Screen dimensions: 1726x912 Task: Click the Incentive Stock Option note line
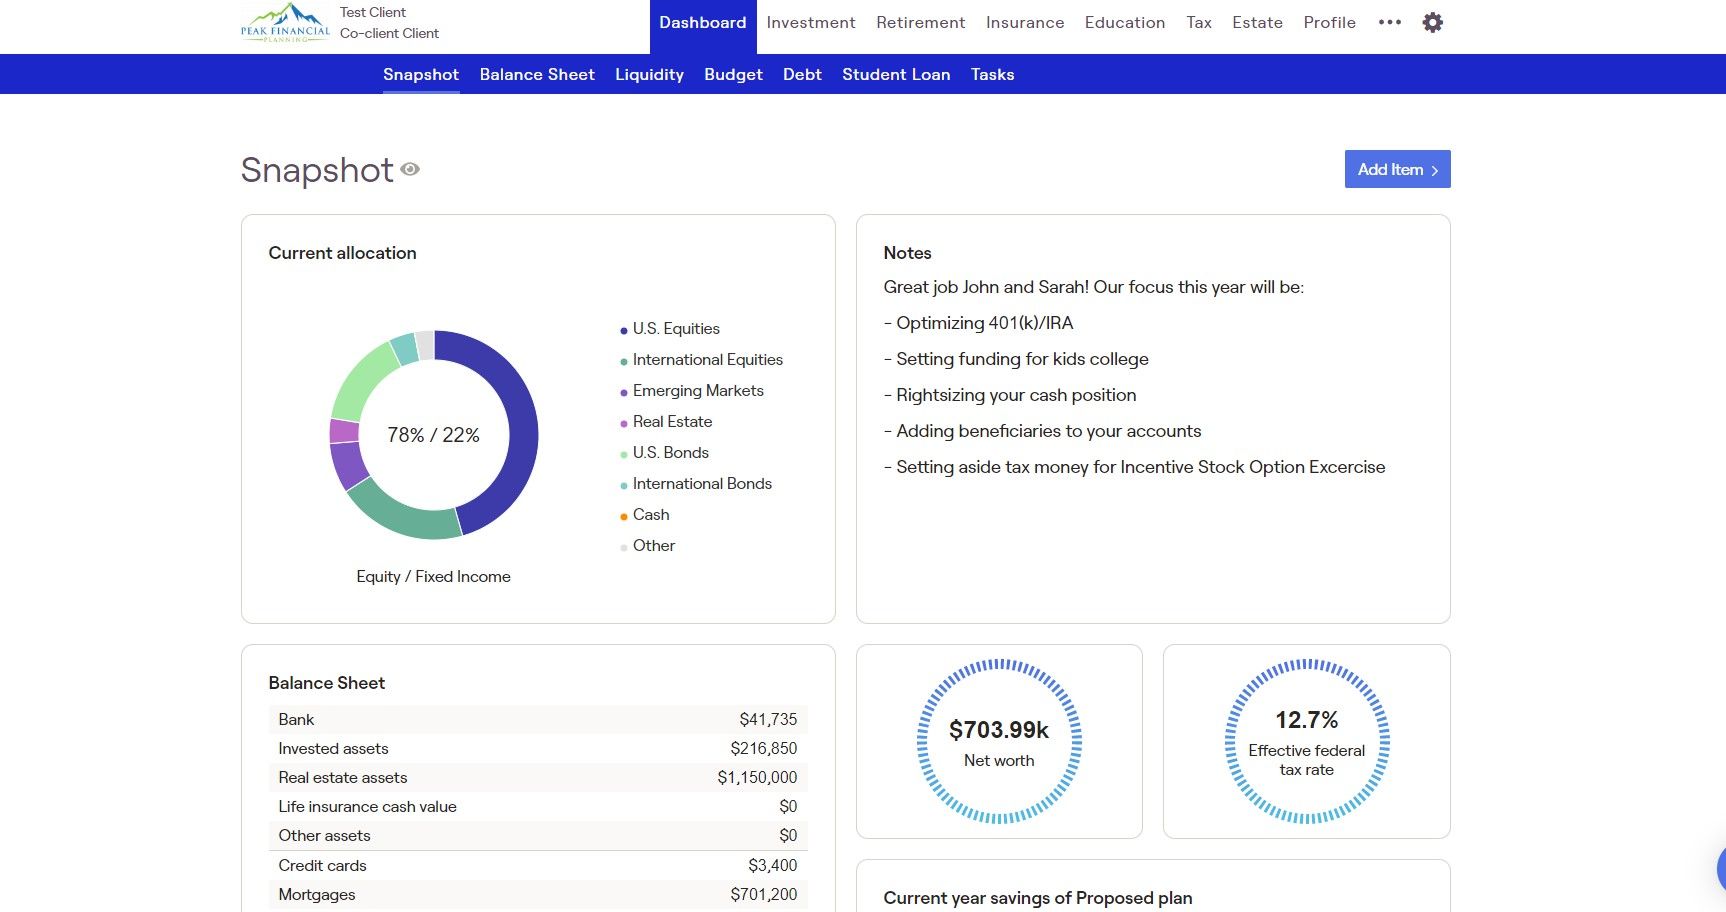click(x=1134, y=467)
